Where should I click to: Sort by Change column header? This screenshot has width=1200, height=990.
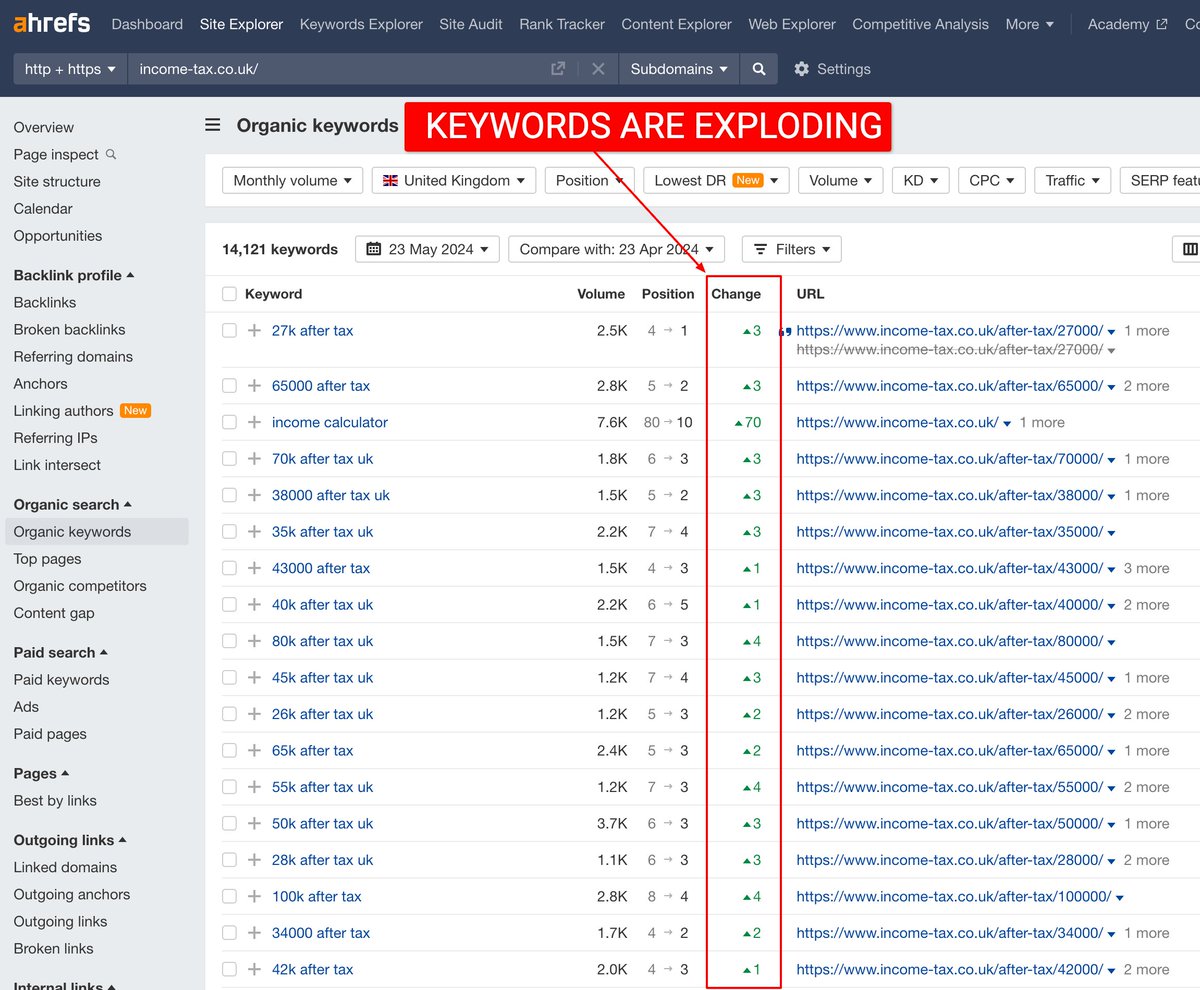tap(736, 294)
